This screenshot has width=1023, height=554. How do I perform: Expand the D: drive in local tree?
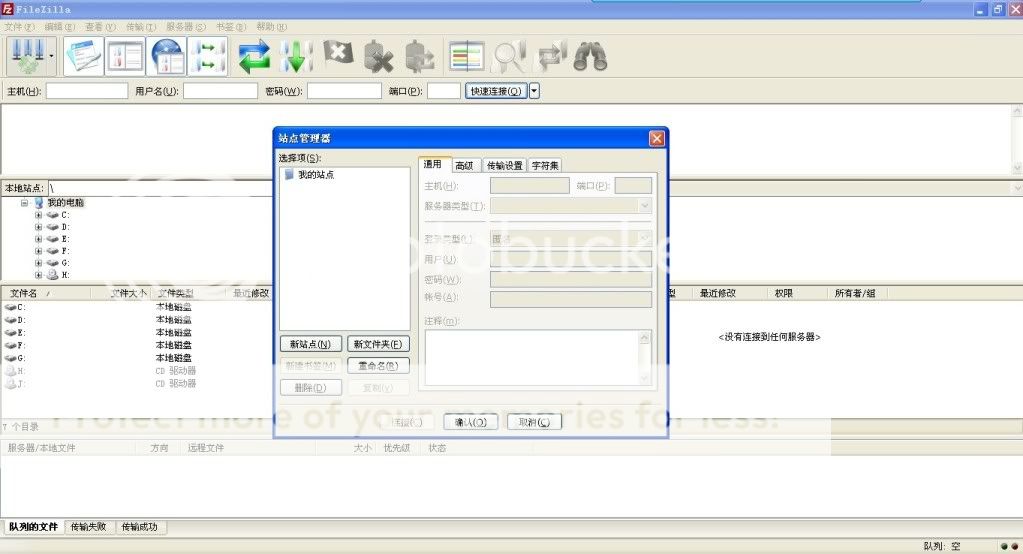point(38,227)
